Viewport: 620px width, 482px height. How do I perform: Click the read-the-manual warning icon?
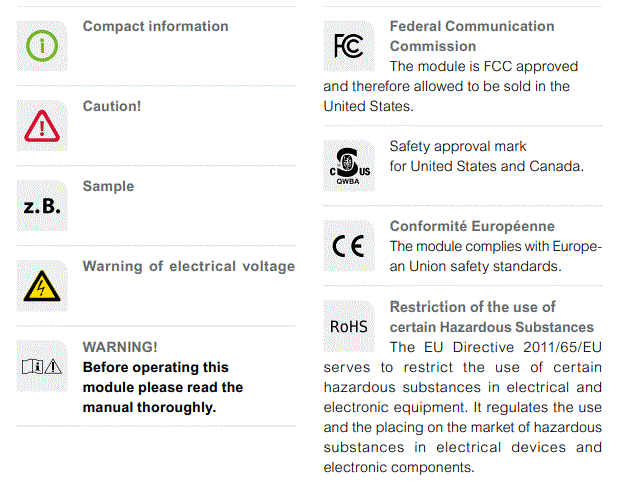pos(42,367)
